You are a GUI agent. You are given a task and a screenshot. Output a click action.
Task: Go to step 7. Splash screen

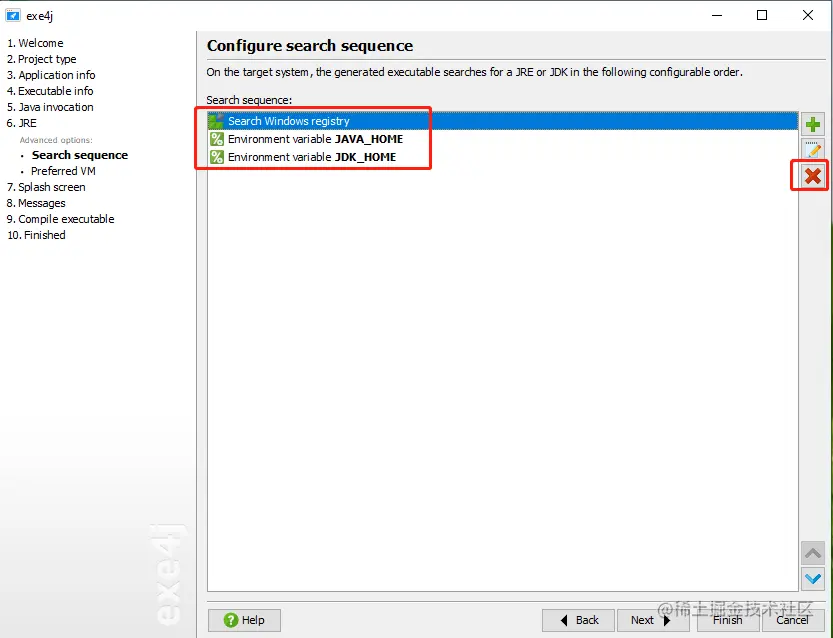[46, 187]
